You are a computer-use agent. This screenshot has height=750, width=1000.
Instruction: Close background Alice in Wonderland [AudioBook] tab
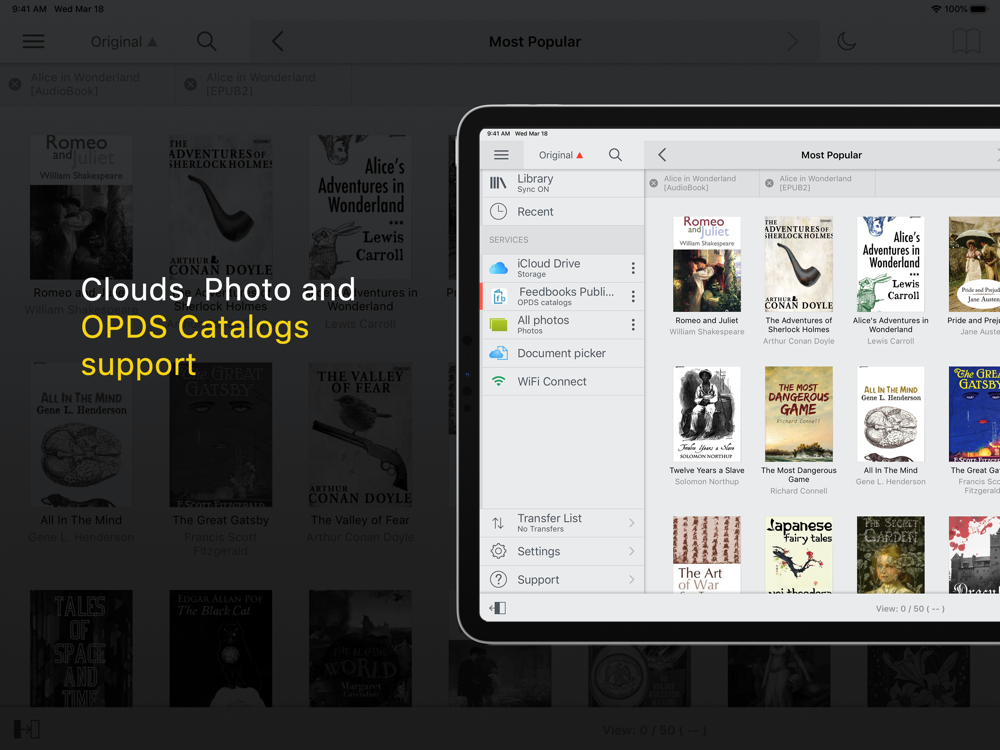point(15,84)
